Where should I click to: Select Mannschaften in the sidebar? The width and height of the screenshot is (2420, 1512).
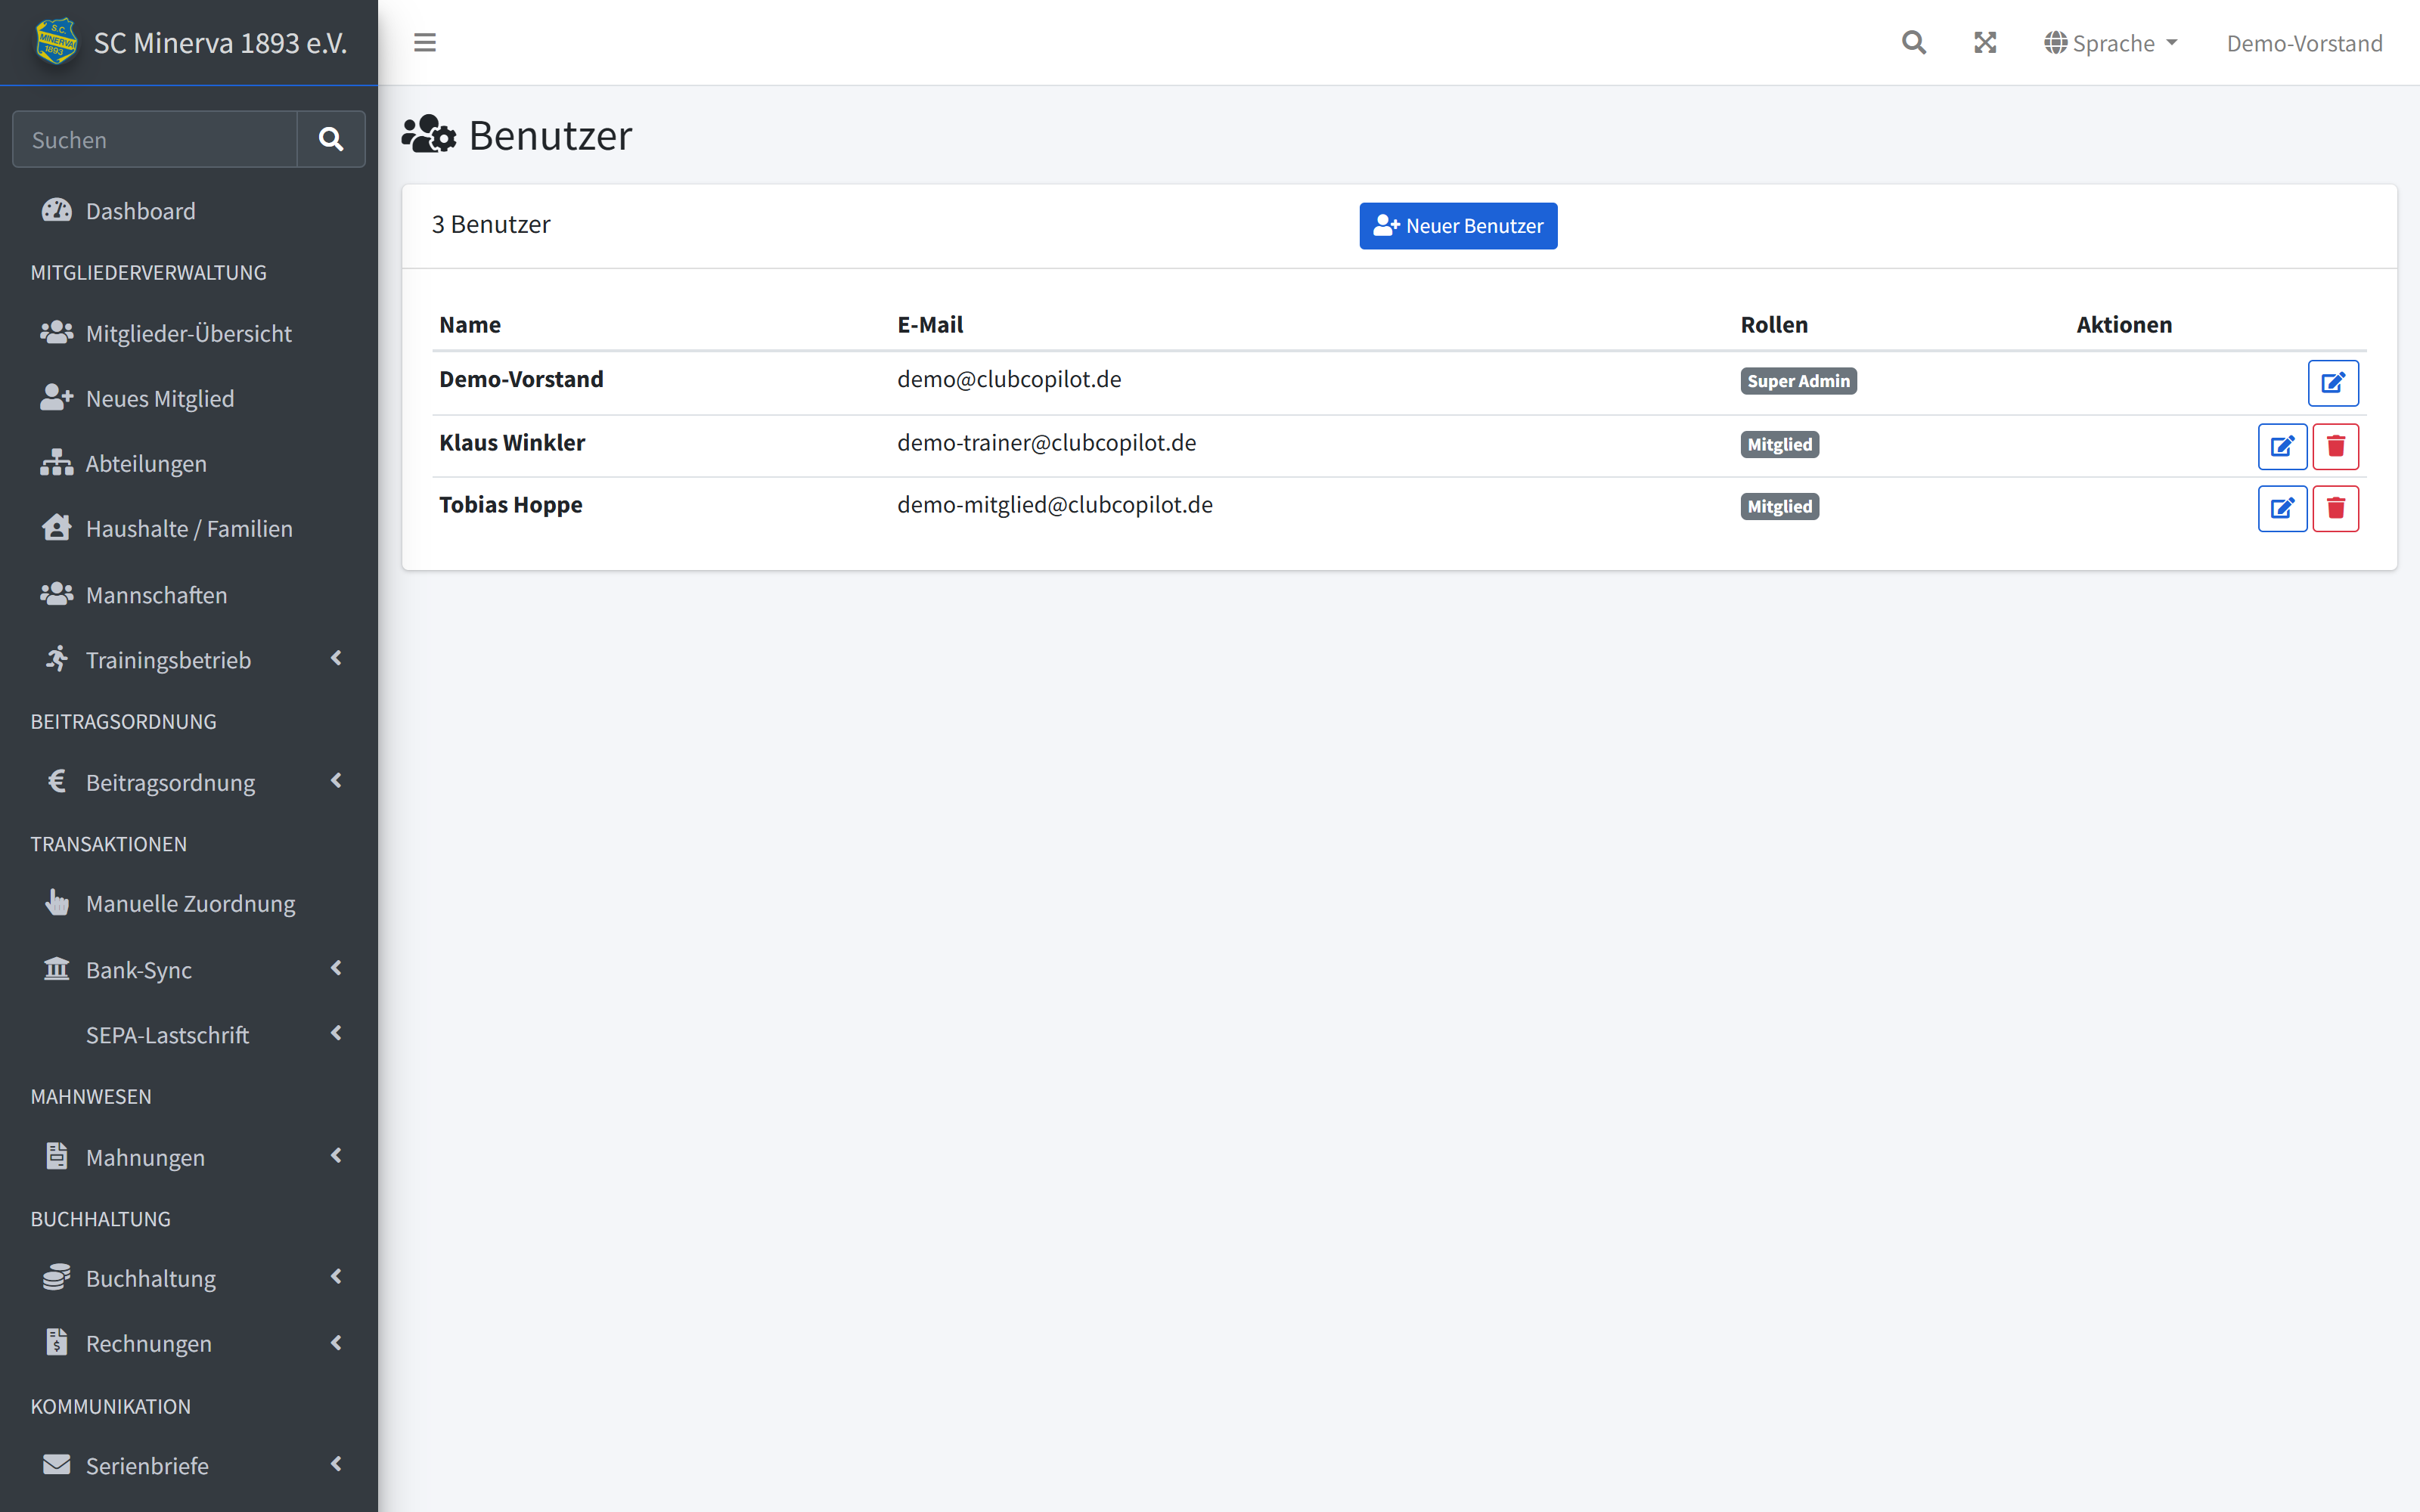tap(189, 594)
